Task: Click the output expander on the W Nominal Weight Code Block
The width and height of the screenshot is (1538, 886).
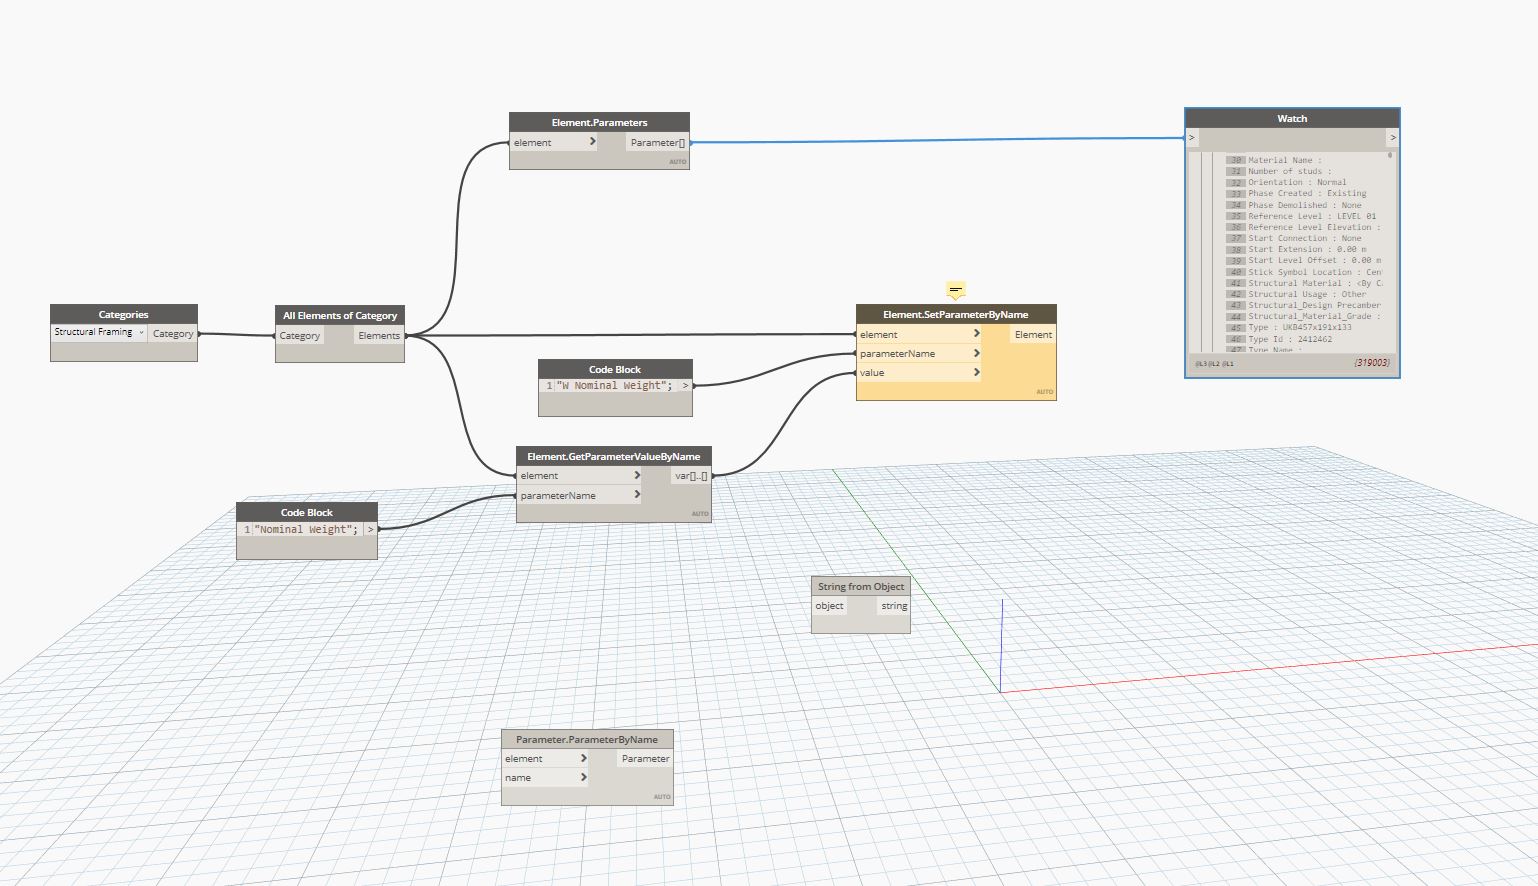Action: [x=686, y=385]
